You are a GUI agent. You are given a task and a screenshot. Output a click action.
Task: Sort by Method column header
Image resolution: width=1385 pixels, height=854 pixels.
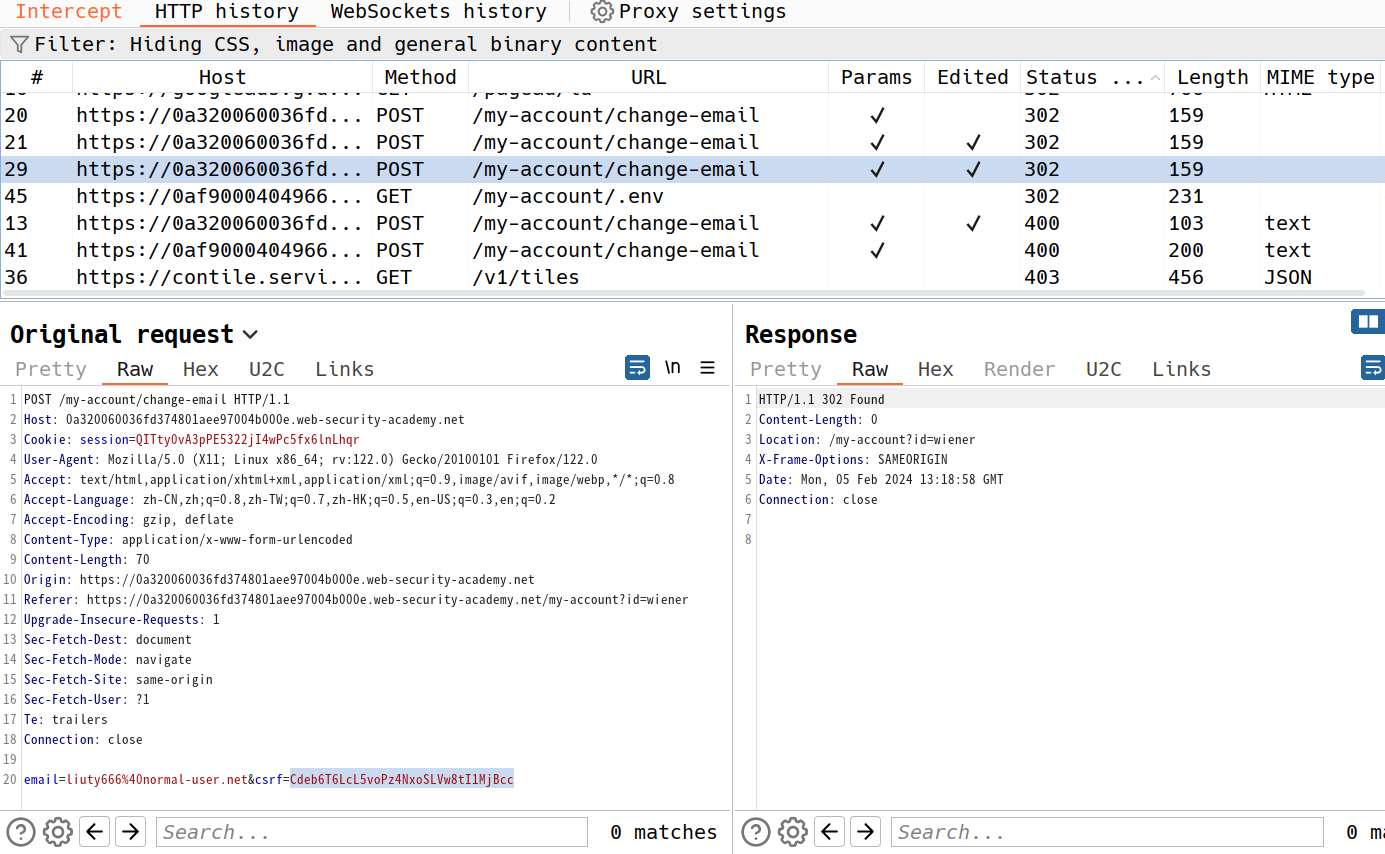click(x=420, y=77)
